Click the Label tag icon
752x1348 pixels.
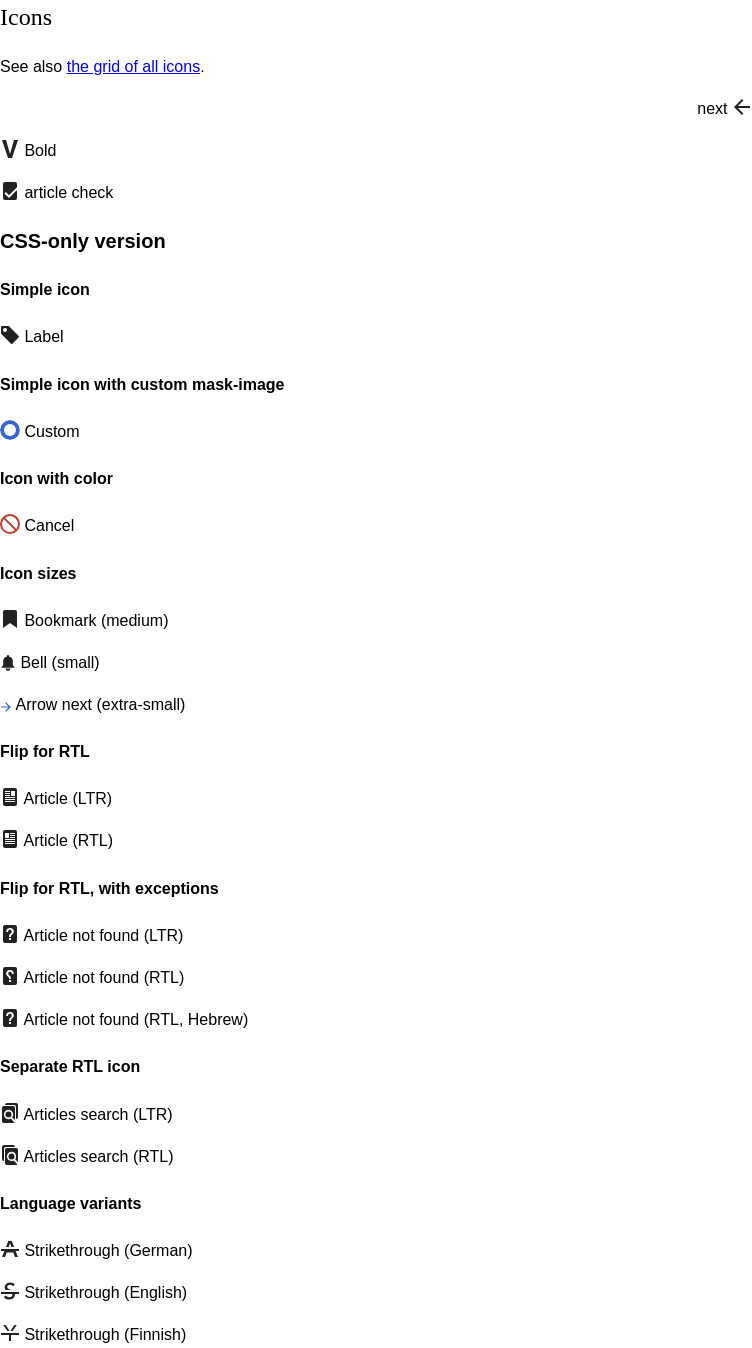point(10,335)
